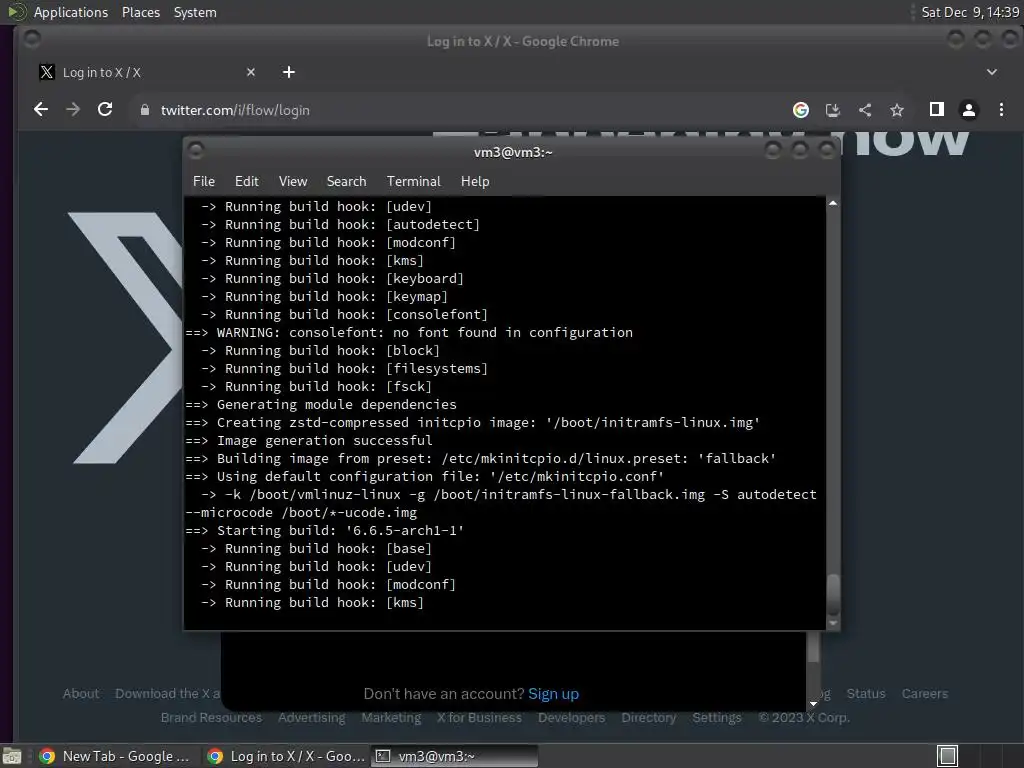
Task: Open Chrome window menu button in title bar
Action: [x=31, y=39]
